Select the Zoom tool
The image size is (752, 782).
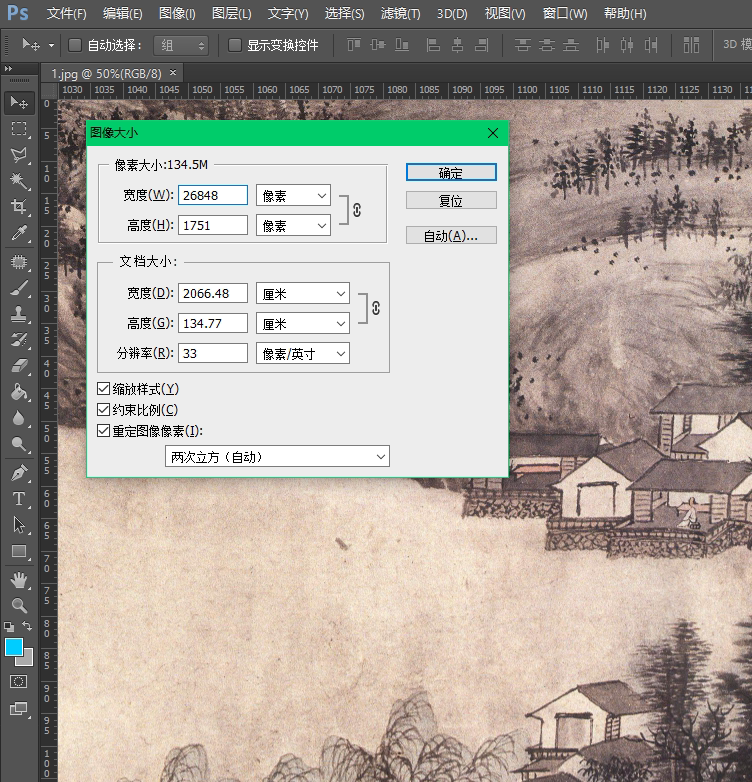(x=19, y=605)
